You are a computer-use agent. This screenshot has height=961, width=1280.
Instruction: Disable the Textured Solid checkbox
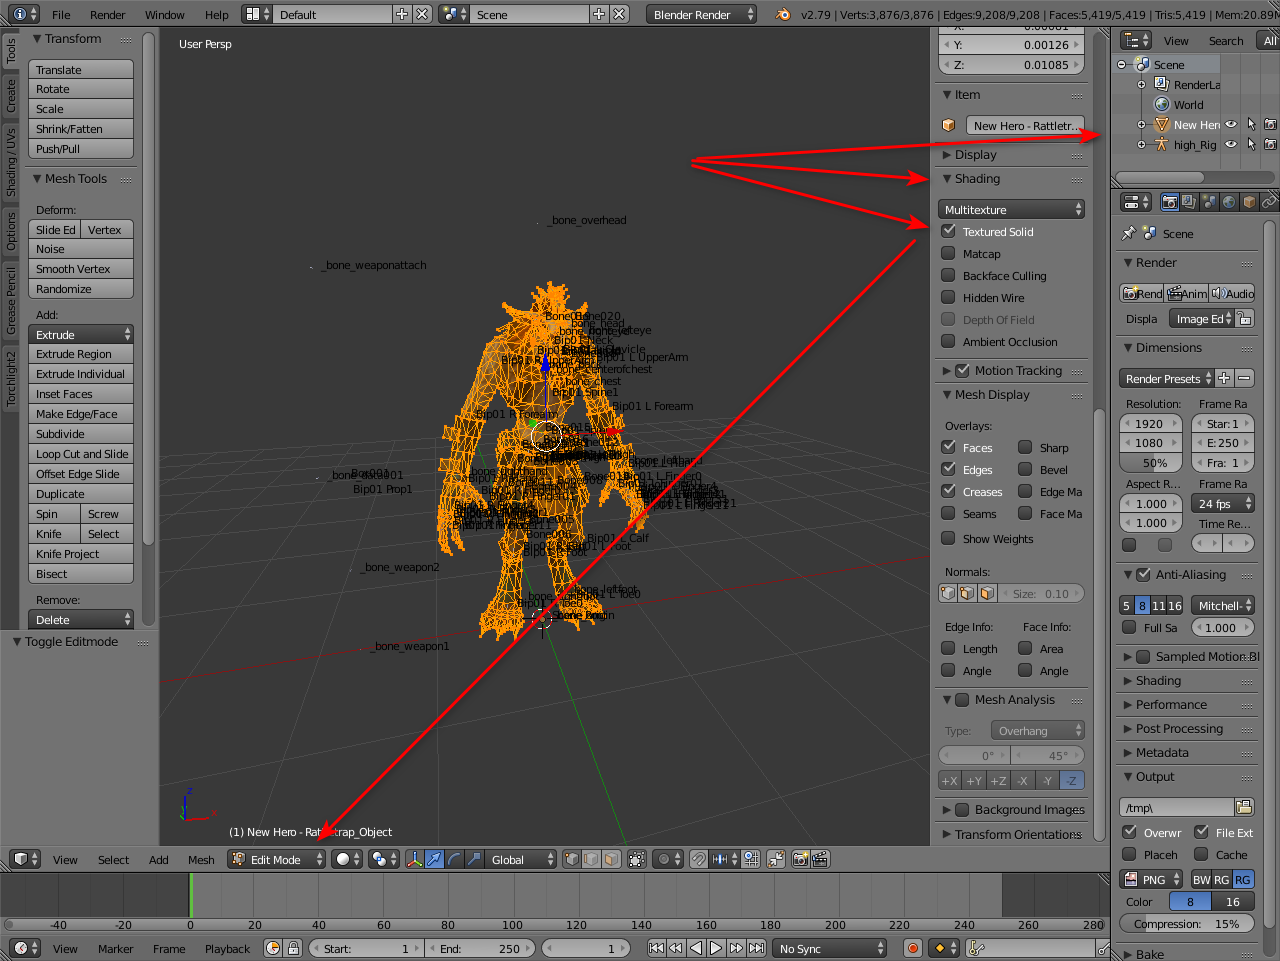click(x=948, y=232)
